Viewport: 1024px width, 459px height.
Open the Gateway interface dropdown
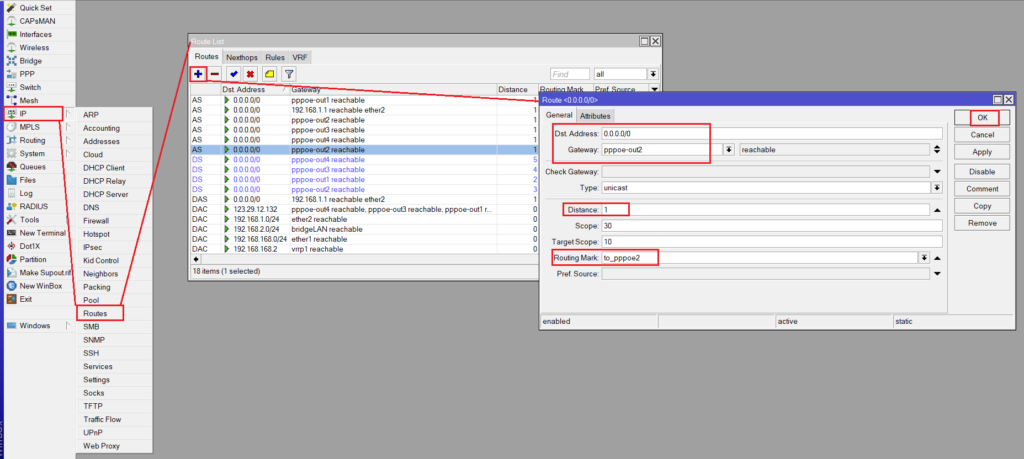tap(728, 150)
